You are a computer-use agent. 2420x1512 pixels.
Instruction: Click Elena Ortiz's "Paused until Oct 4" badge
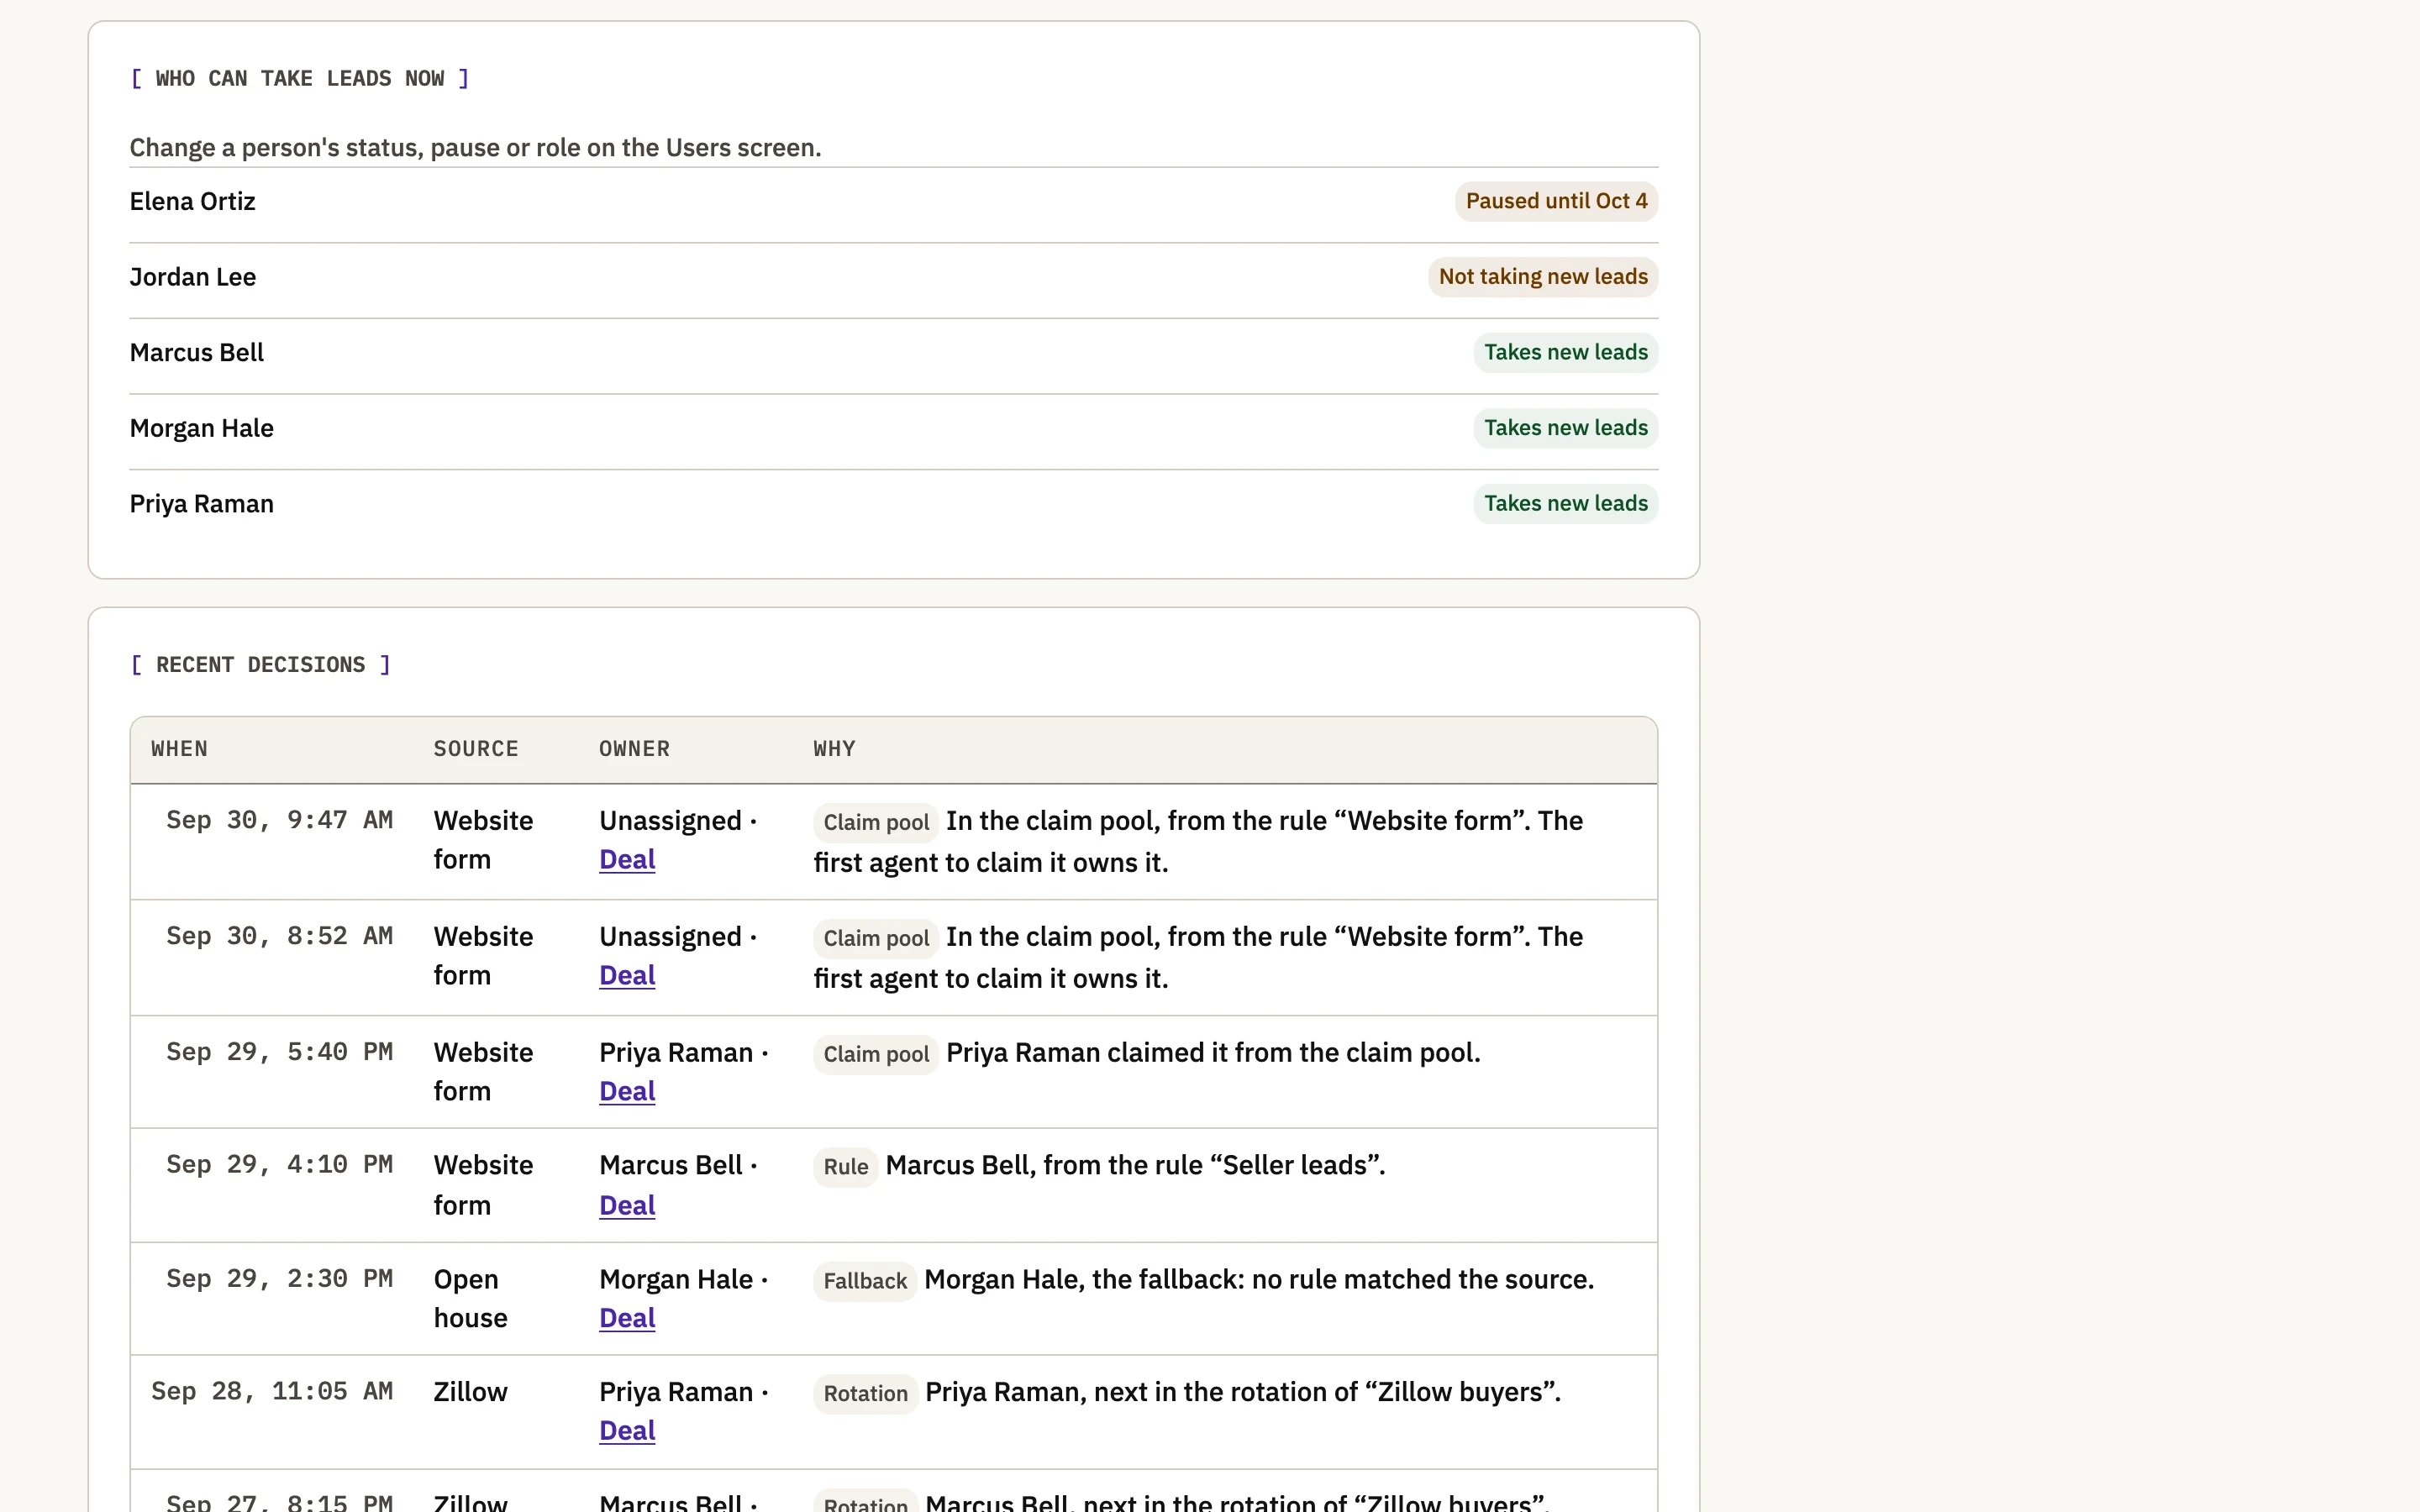1556,201
